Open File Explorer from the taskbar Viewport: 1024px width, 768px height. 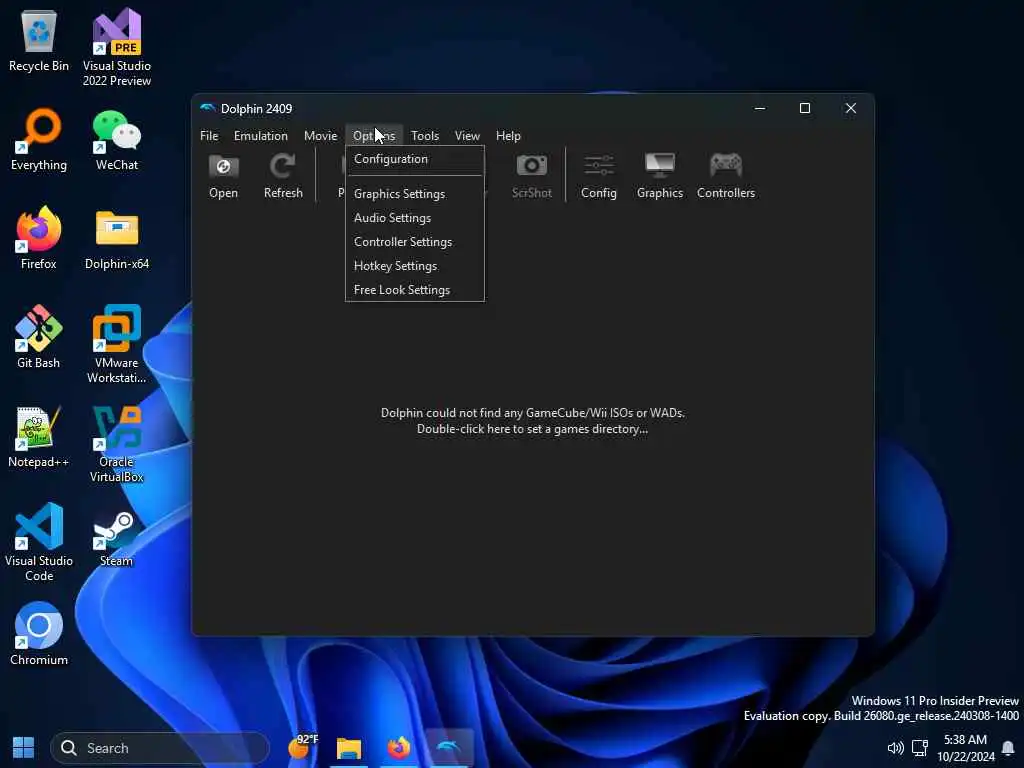tap(349, 748)
